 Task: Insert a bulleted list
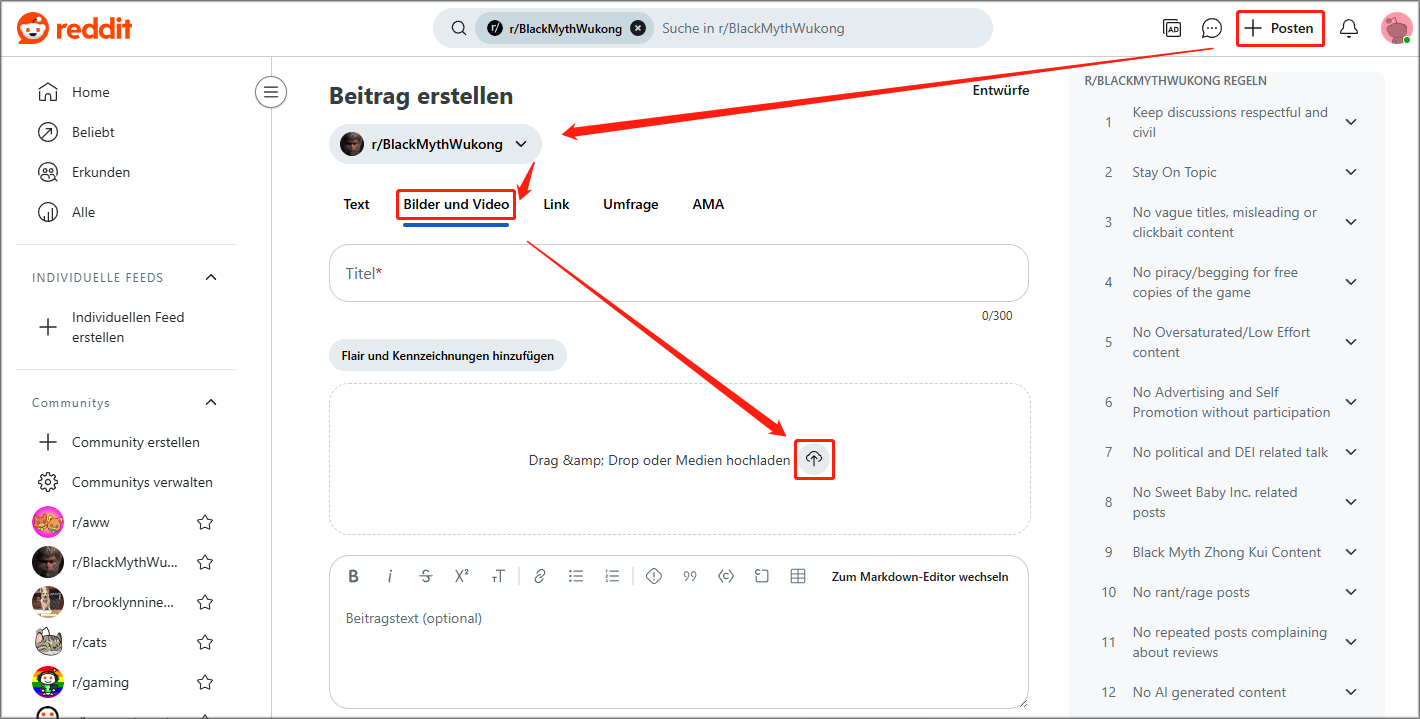click(x=576, y=576)
